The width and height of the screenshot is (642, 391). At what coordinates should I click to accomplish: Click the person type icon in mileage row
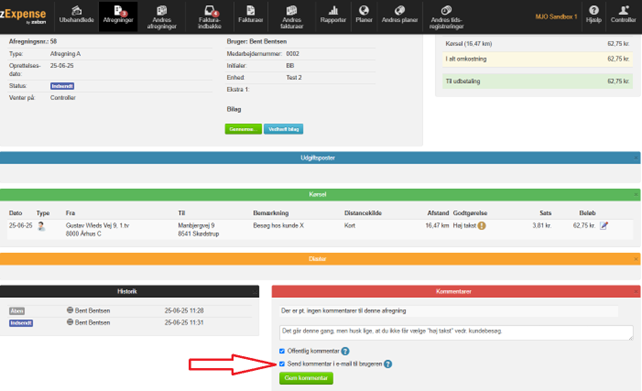click(41, 226)
